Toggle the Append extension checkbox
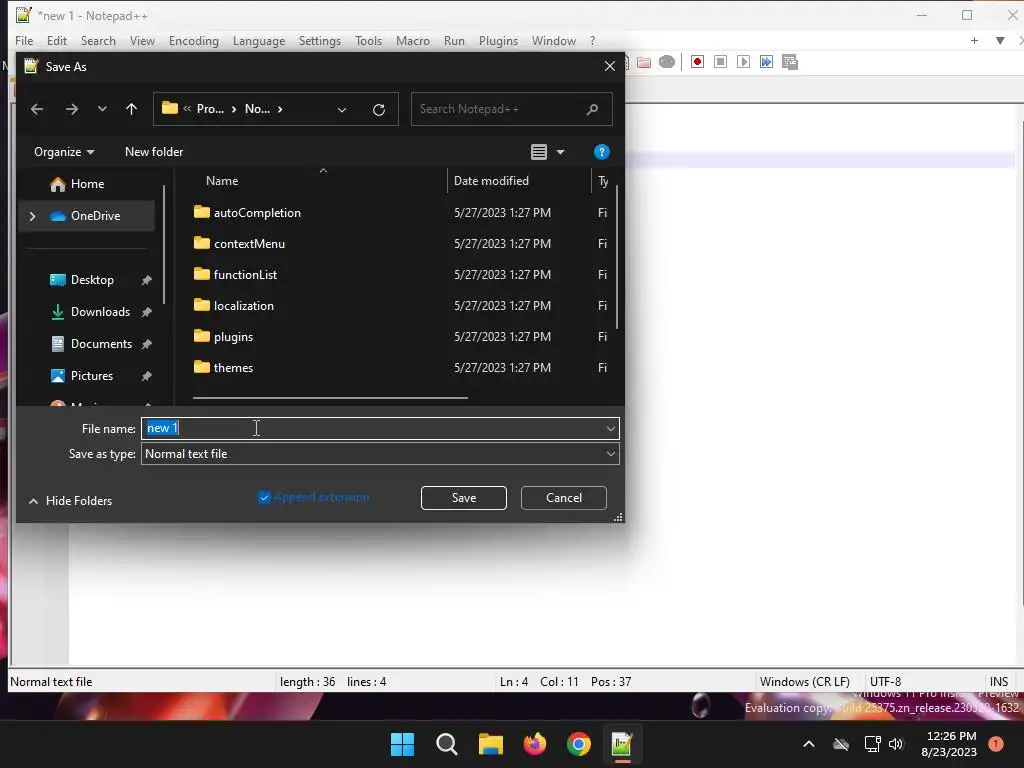Viewport: 1024px width, 768px height. point(264,498)
